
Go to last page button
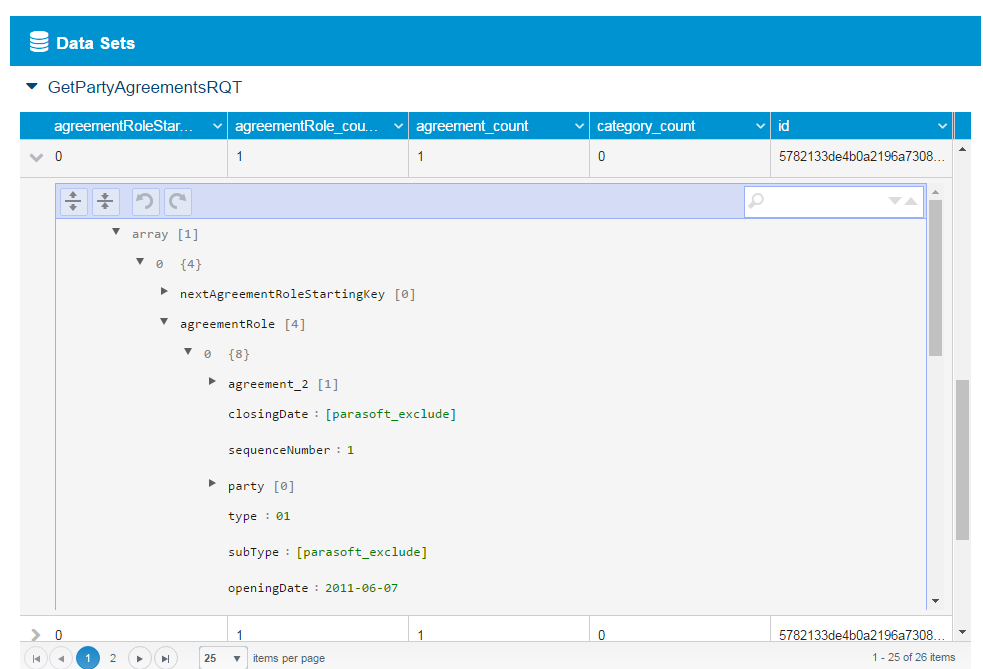[166, 658]
